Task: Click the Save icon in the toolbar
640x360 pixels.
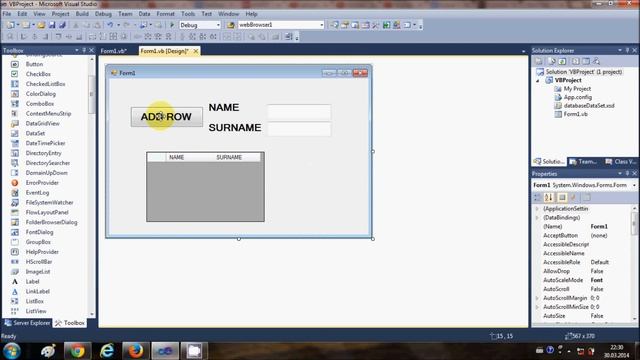Action: 52,25
